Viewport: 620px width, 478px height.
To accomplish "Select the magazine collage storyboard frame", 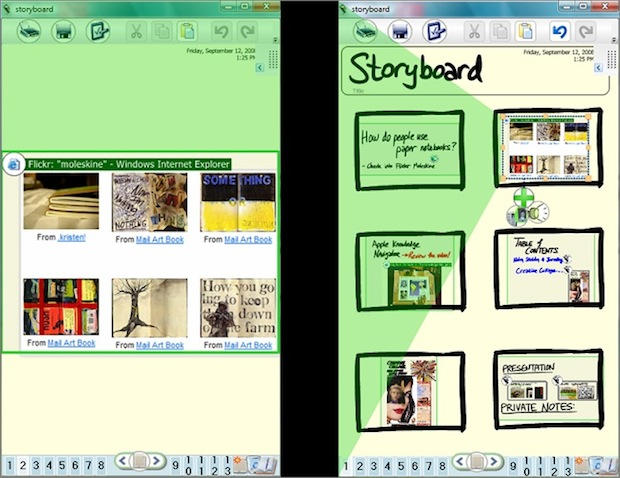I will coord(410,392).
